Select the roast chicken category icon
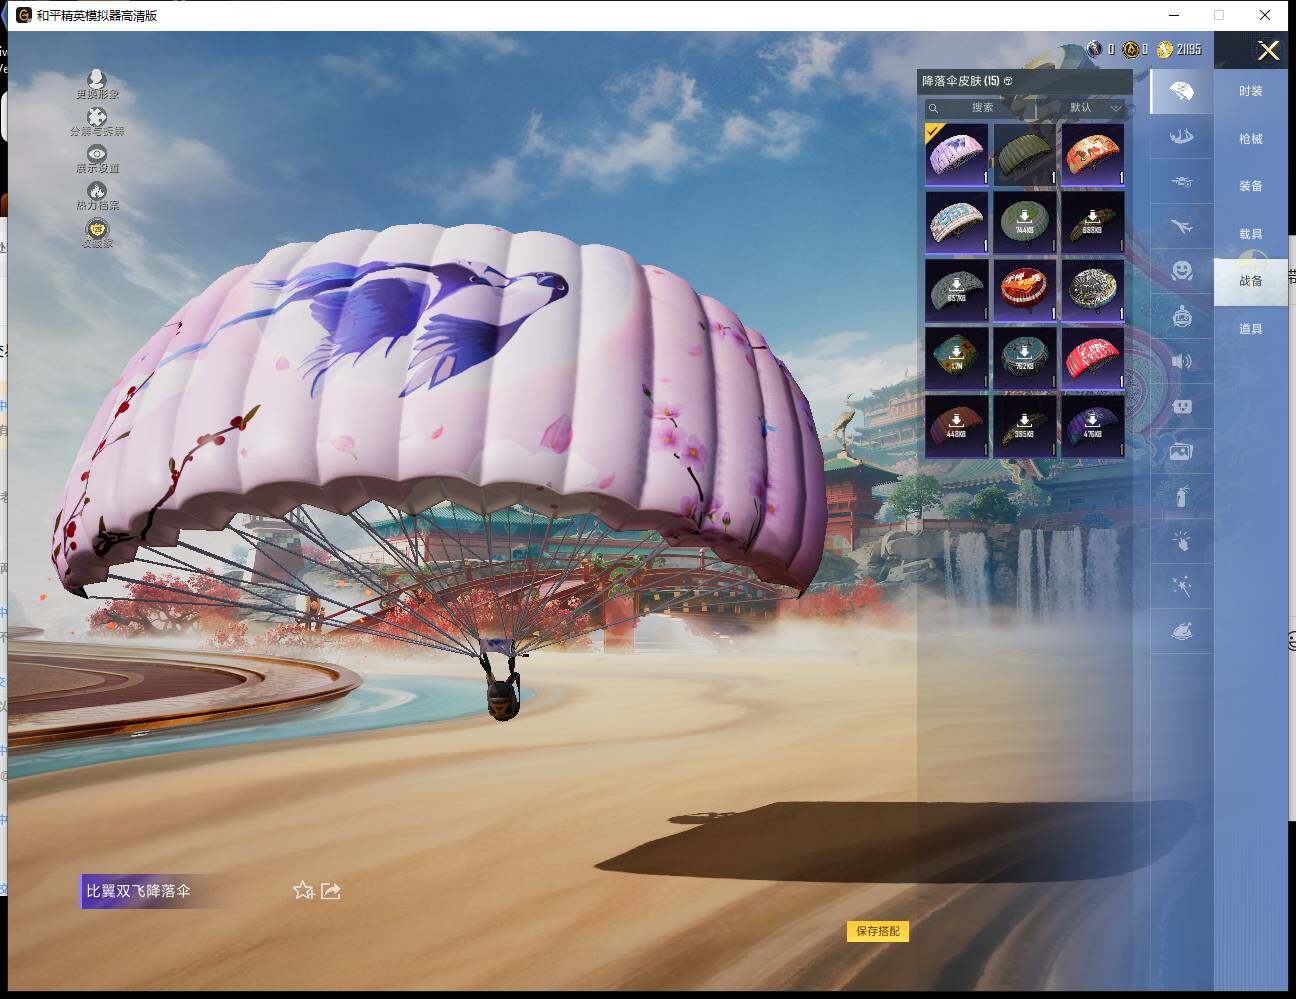 point(1181,631)
